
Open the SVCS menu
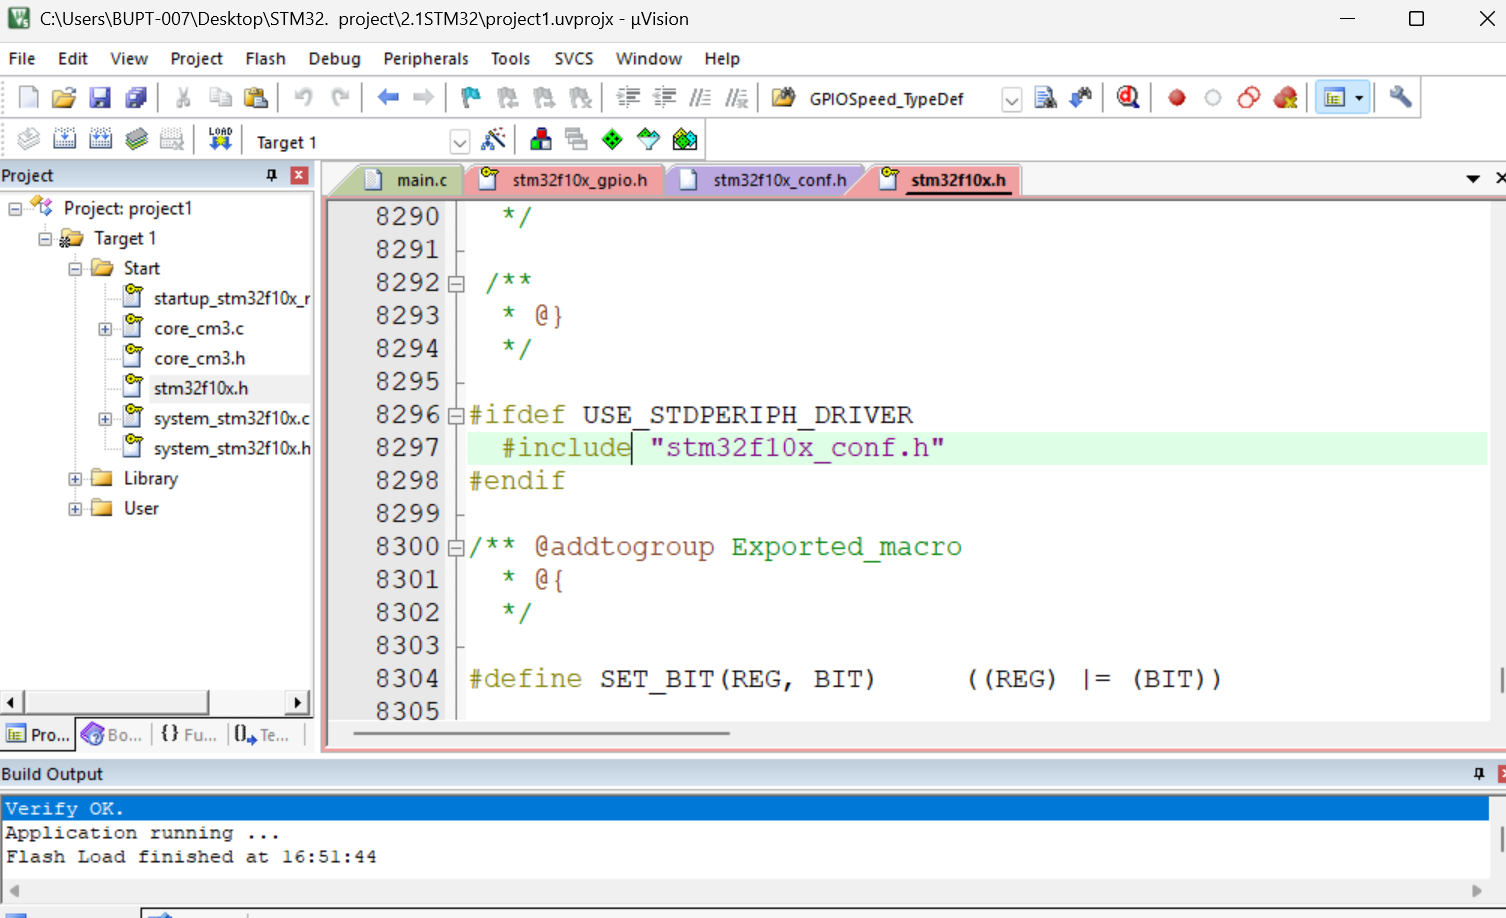pos(574,59)
